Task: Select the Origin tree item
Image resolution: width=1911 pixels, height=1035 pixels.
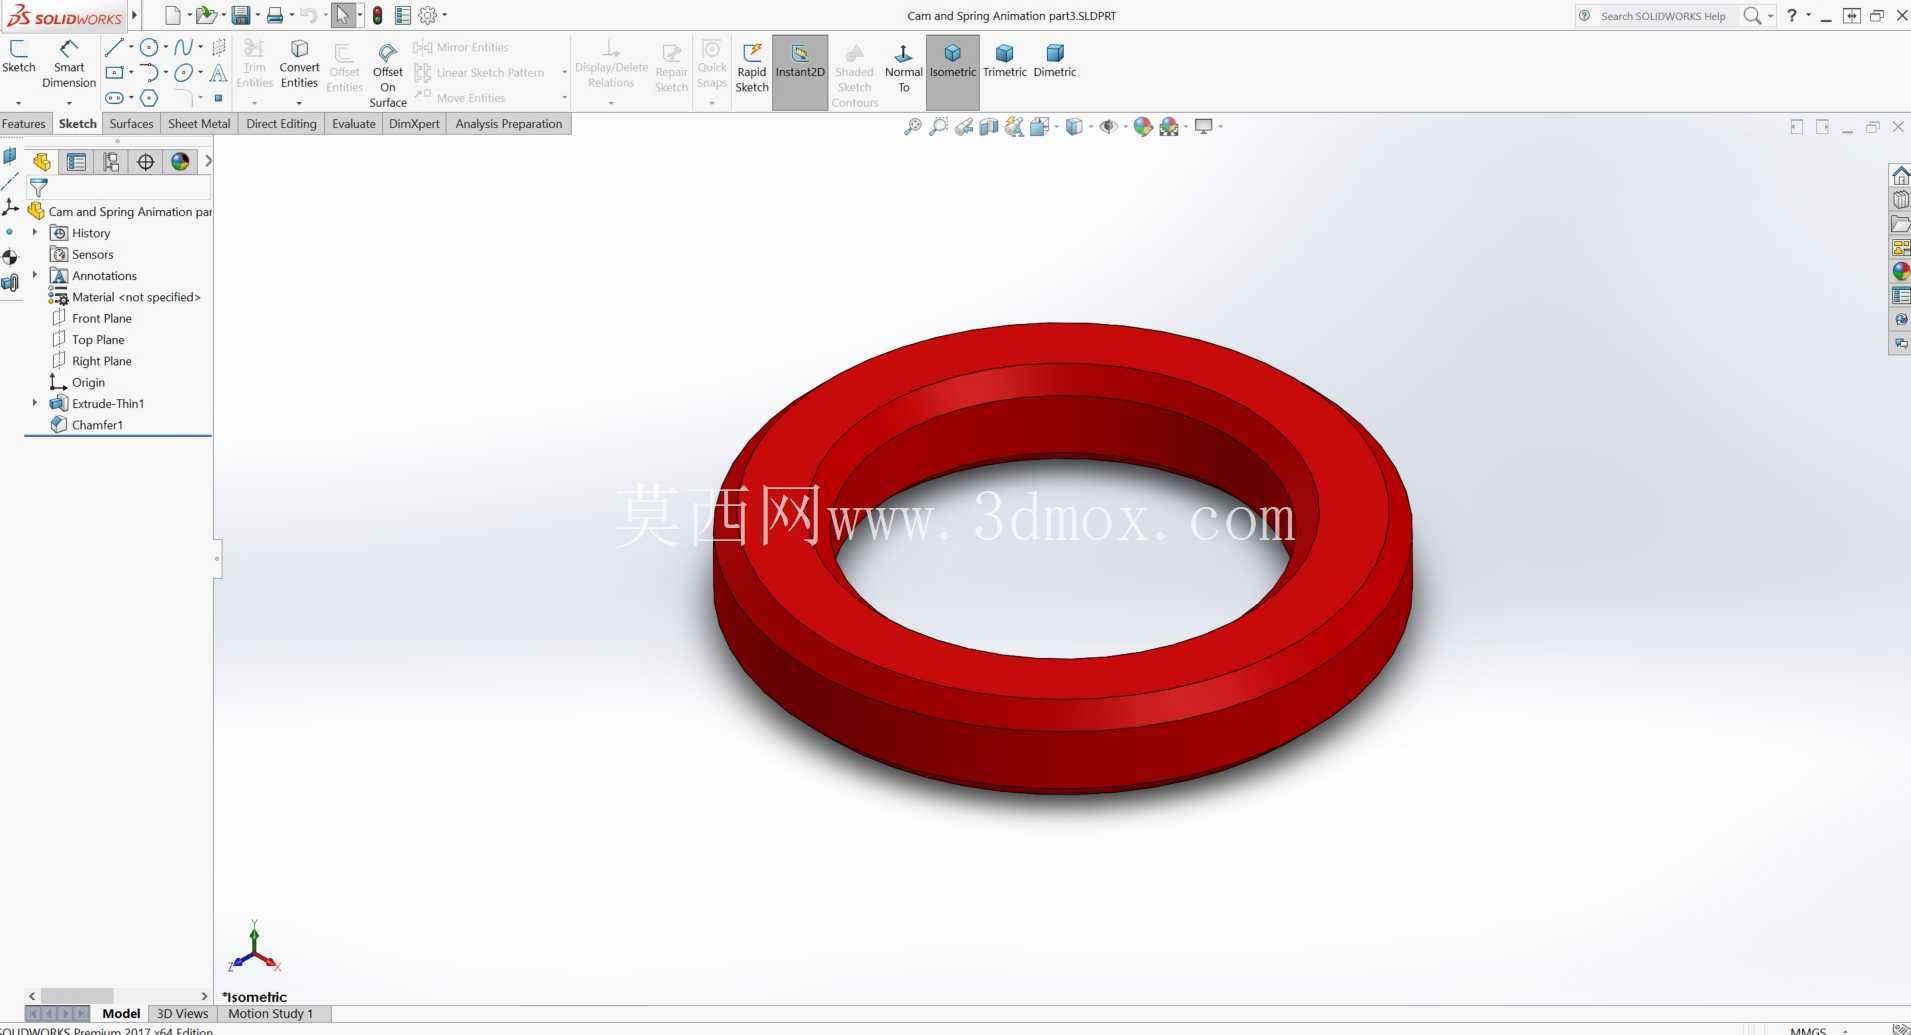Action: click(77, 382)
